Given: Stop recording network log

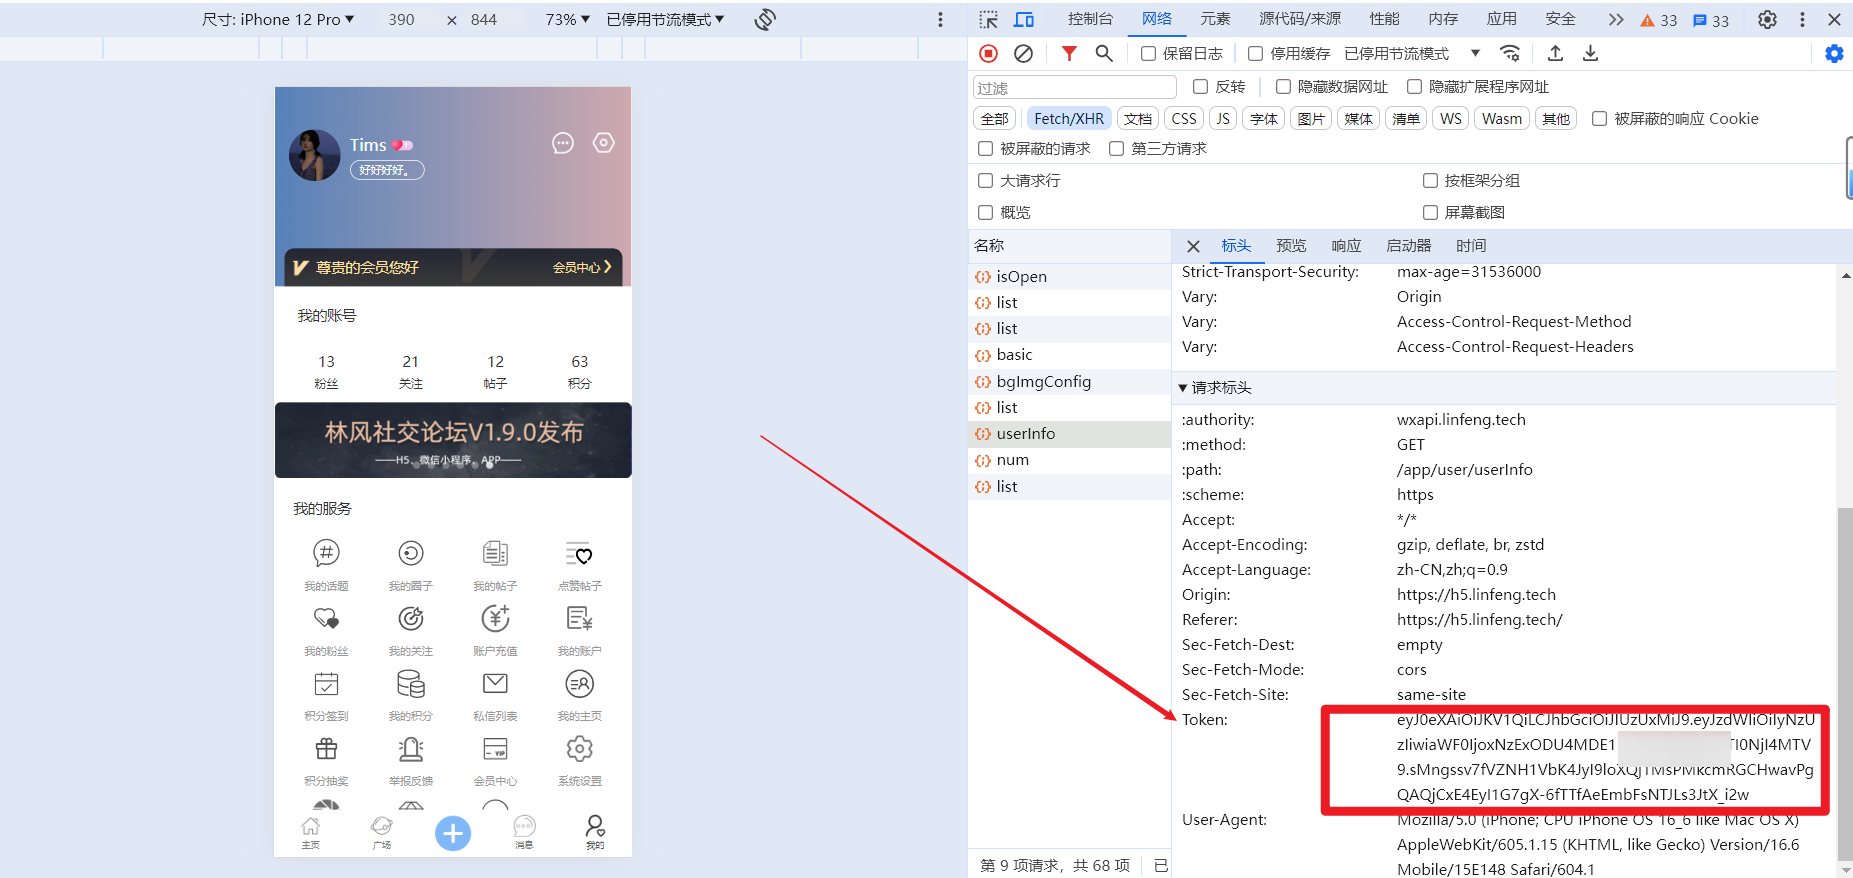Looking at the screenshot, I should [989, 53].
